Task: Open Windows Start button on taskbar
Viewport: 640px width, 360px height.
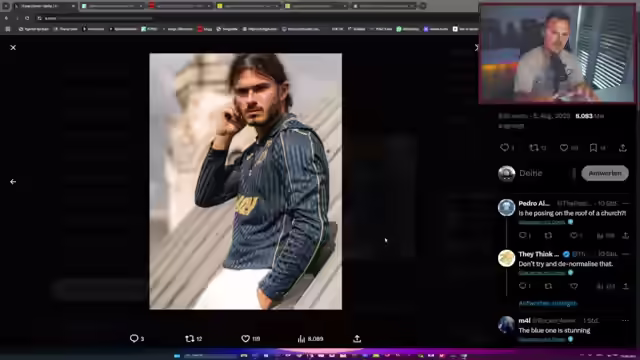Action: 177,356
